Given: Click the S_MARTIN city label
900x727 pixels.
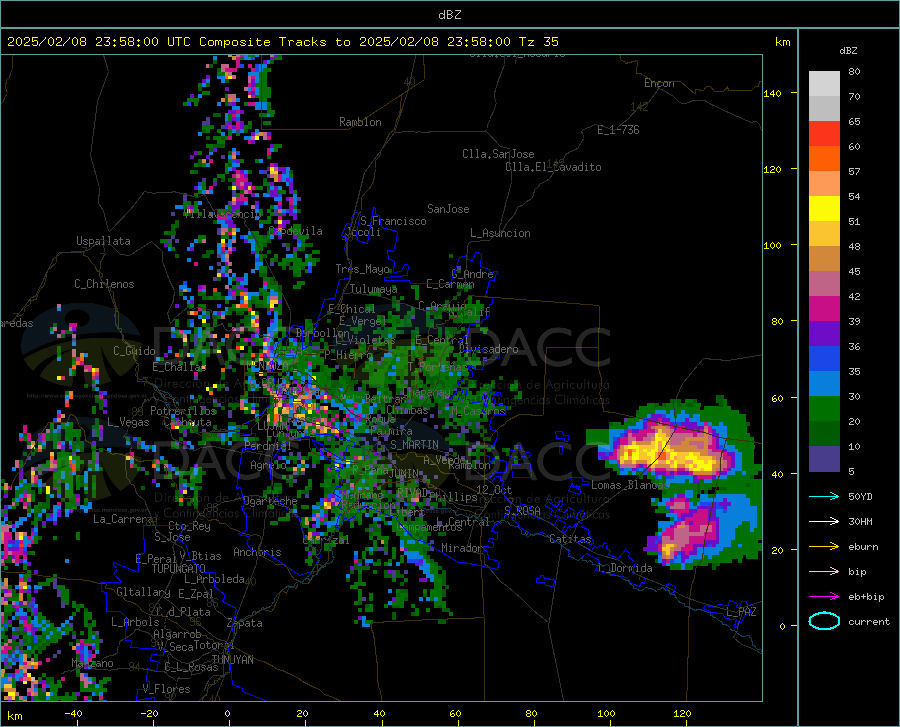Looking at the screenshot, I should pyautogui.click(x=414, y=445).
